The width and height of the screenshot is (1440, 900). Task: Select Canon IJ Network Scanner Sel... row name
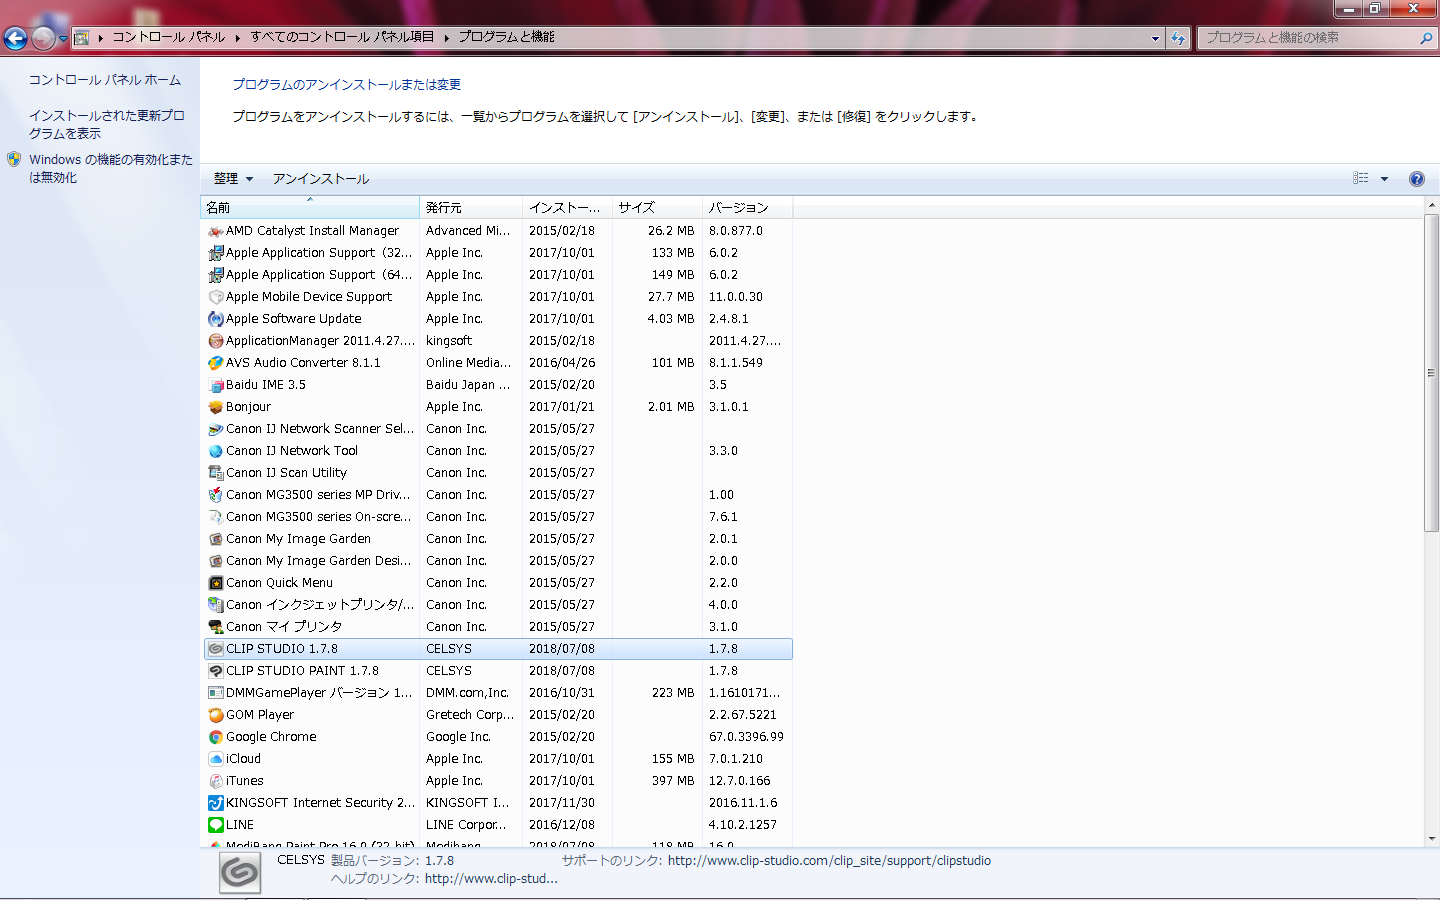319,429
